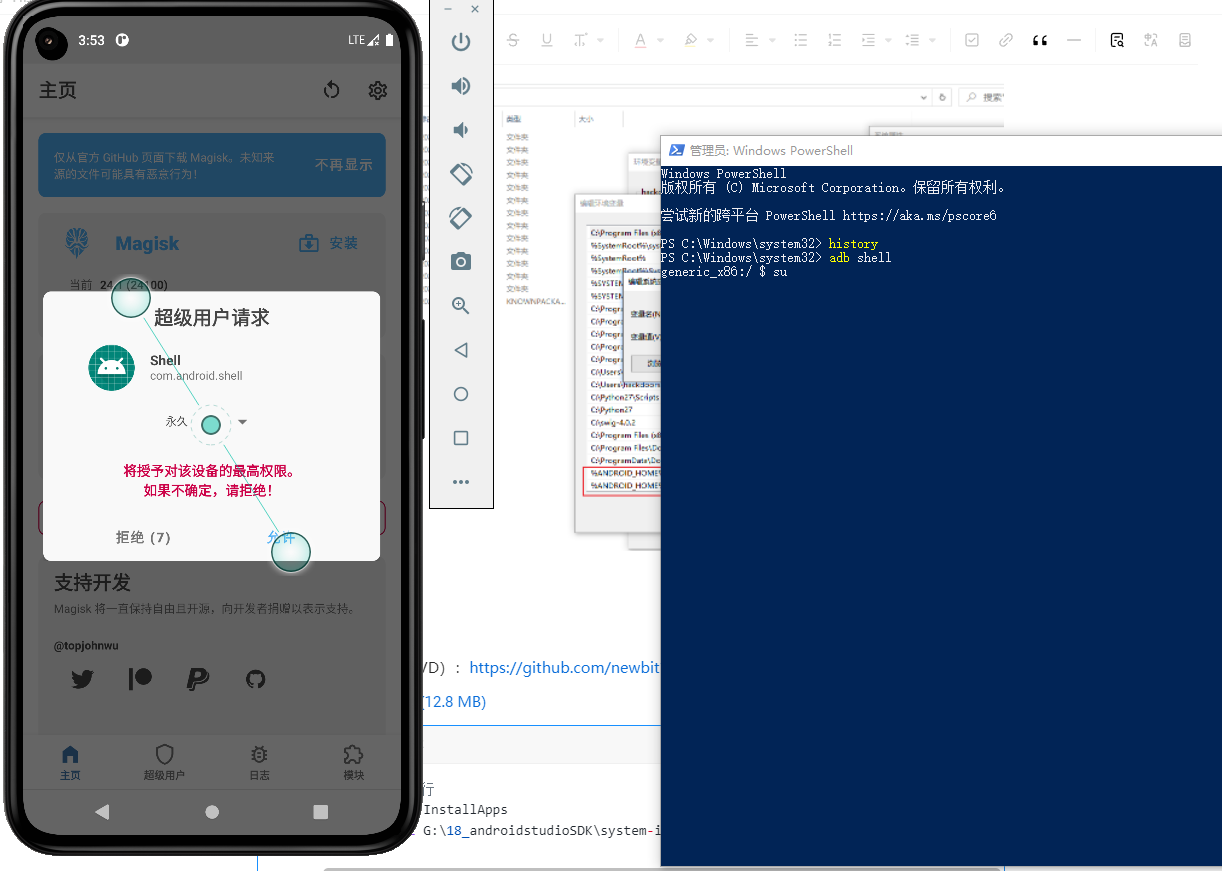
Task: Open 永久 duration dropdown in superuser dialog
Action: click(x=207, y=422)
